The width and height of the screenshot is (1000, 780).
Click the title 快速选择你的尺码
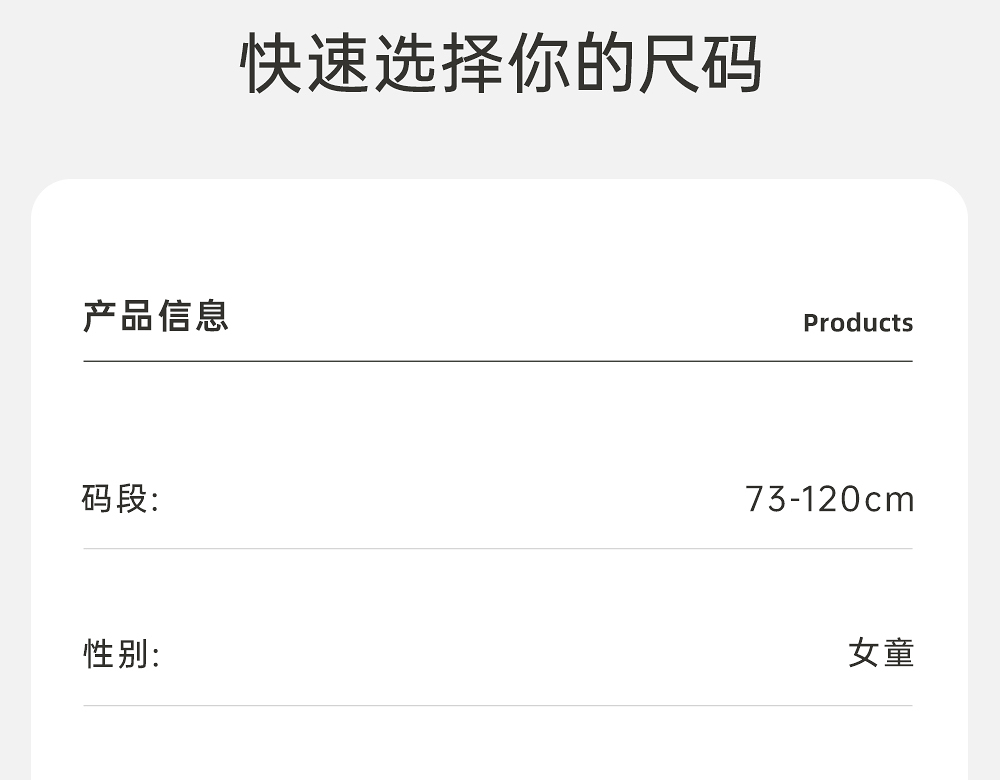(x=501, y=65)
